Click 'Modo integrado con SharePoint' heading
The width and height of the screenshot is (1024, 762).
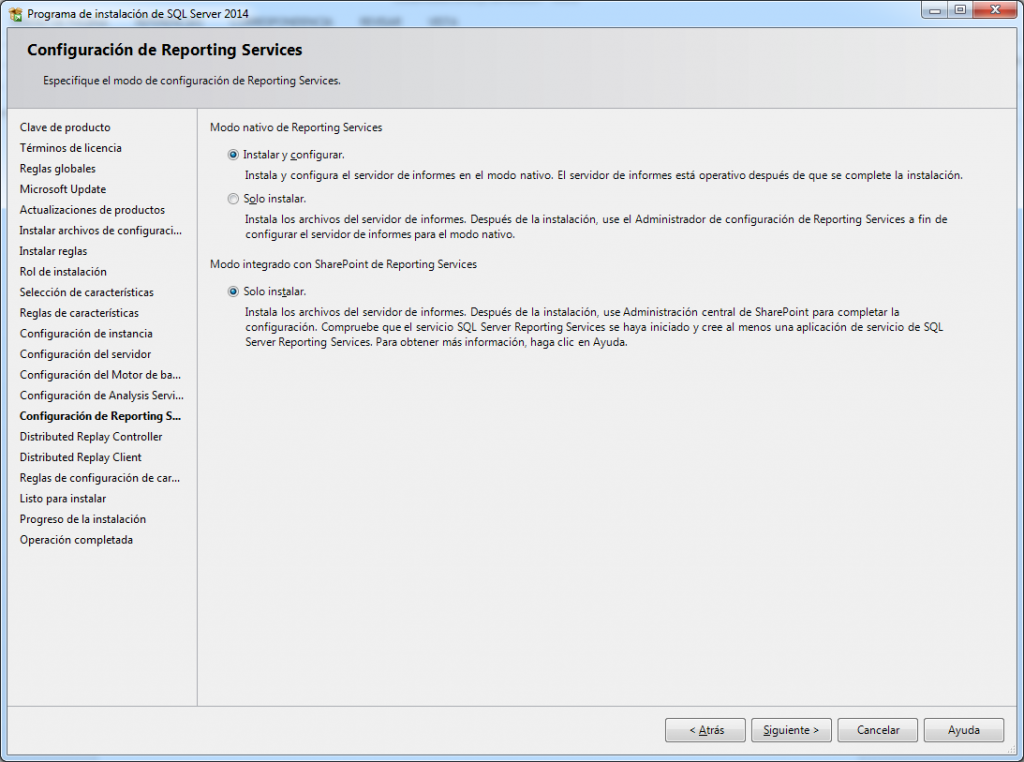pos(343,264)
